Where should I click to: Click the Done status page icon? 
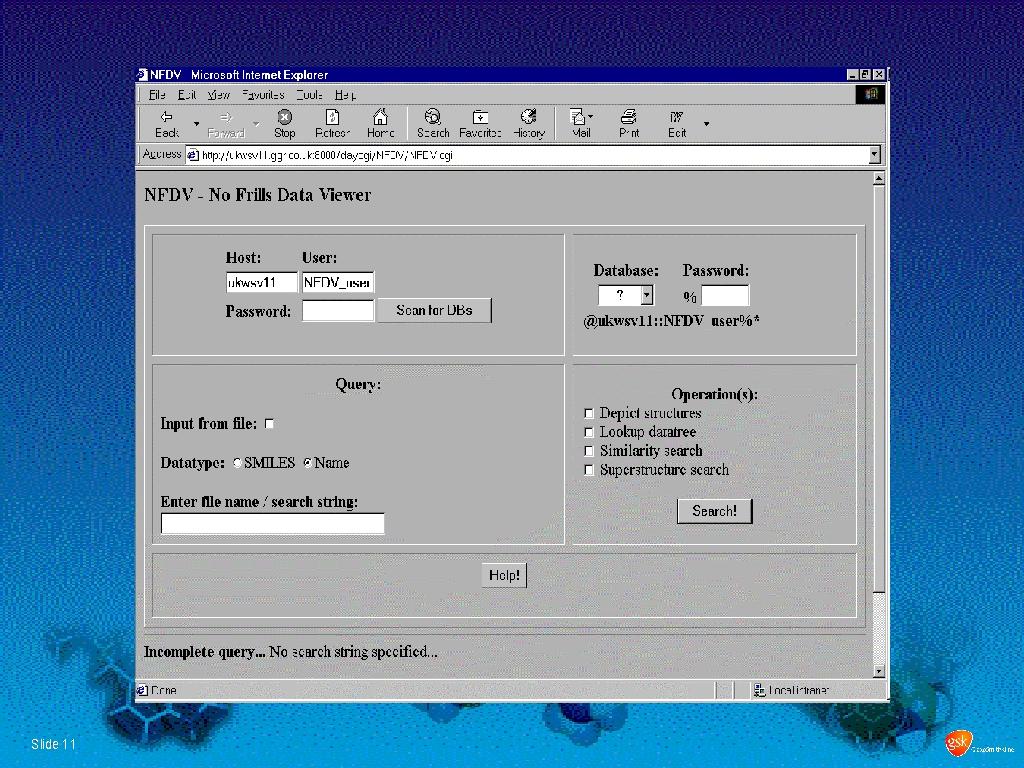pos(142,690)
